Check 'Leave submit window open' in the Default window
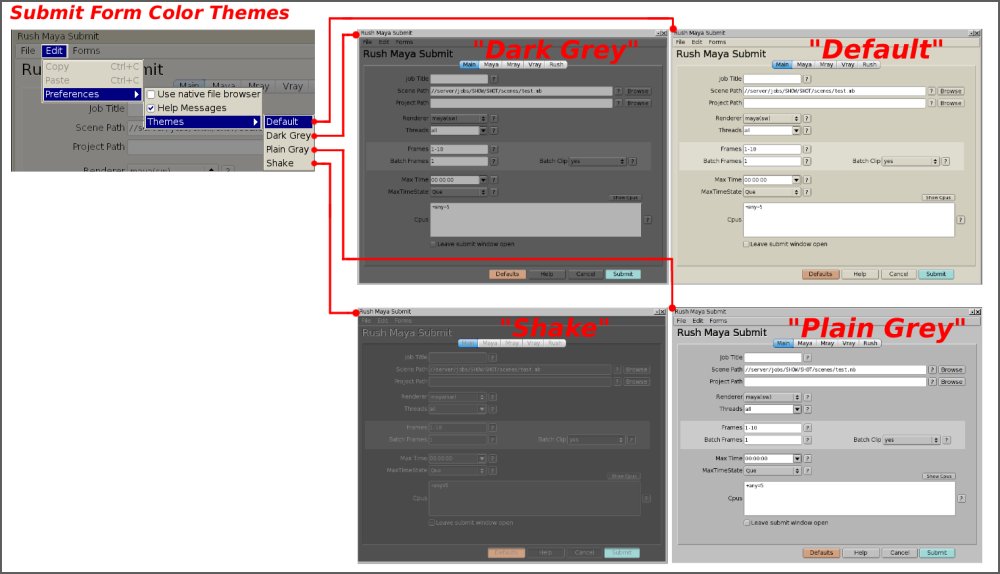Image resolution: width=1000 pixels, height=574 pixels. pyautogui.click(x=746, y=243)
